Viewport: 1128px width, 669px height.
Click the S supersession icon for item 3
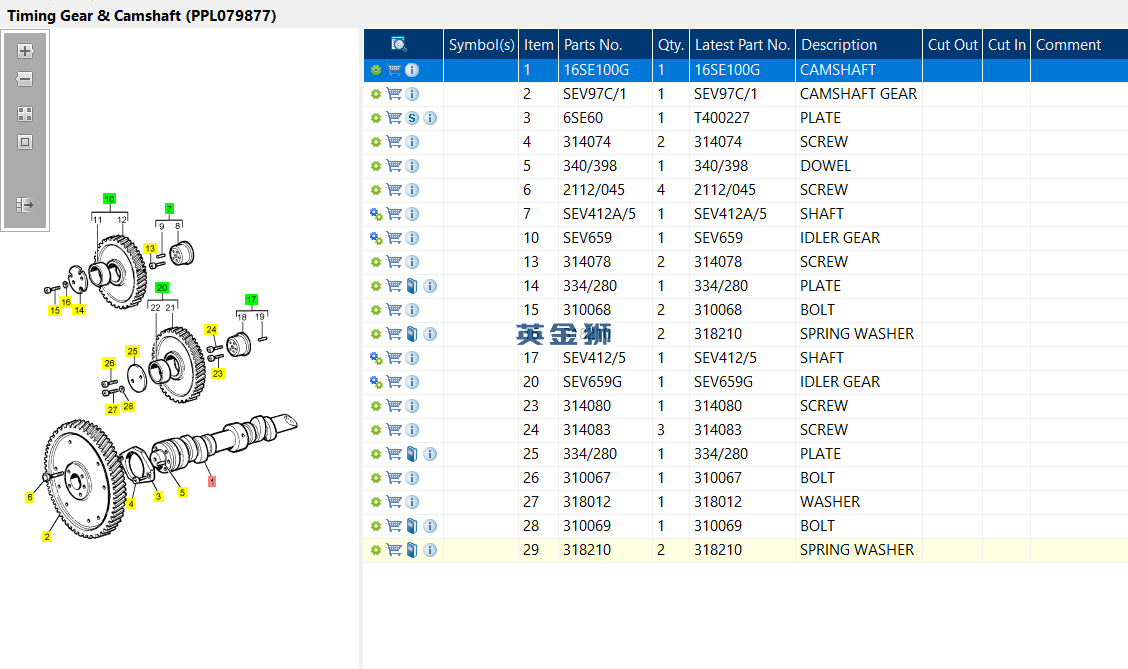pyautogui.click(x=412, y=118)
